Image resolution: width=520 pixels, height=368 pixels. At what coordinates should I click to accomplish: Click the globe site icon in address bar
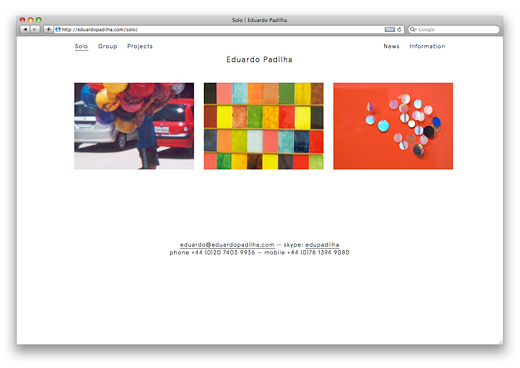click(x=58, y=29)
